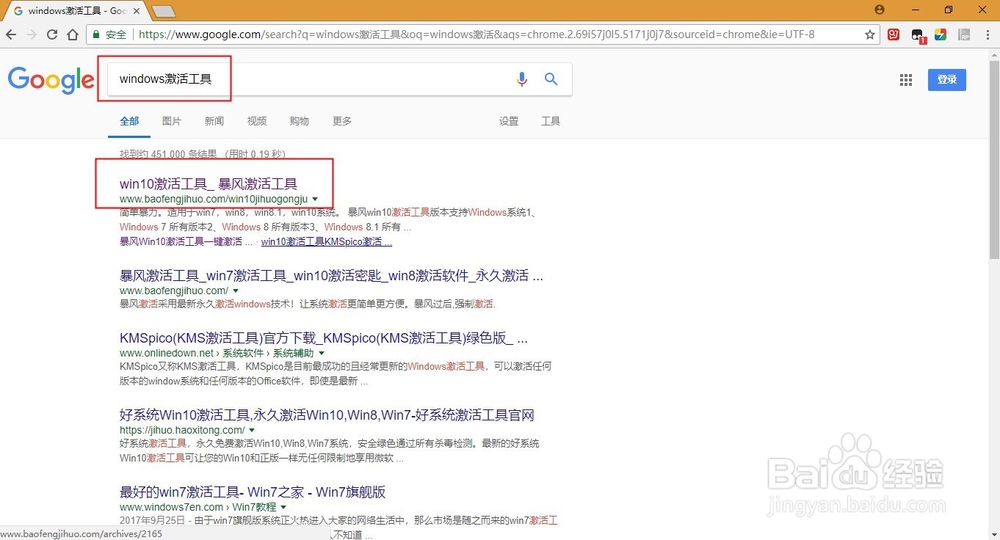Start voice search with microphone icon
The image size is (1000, 540).
point(522,78)
